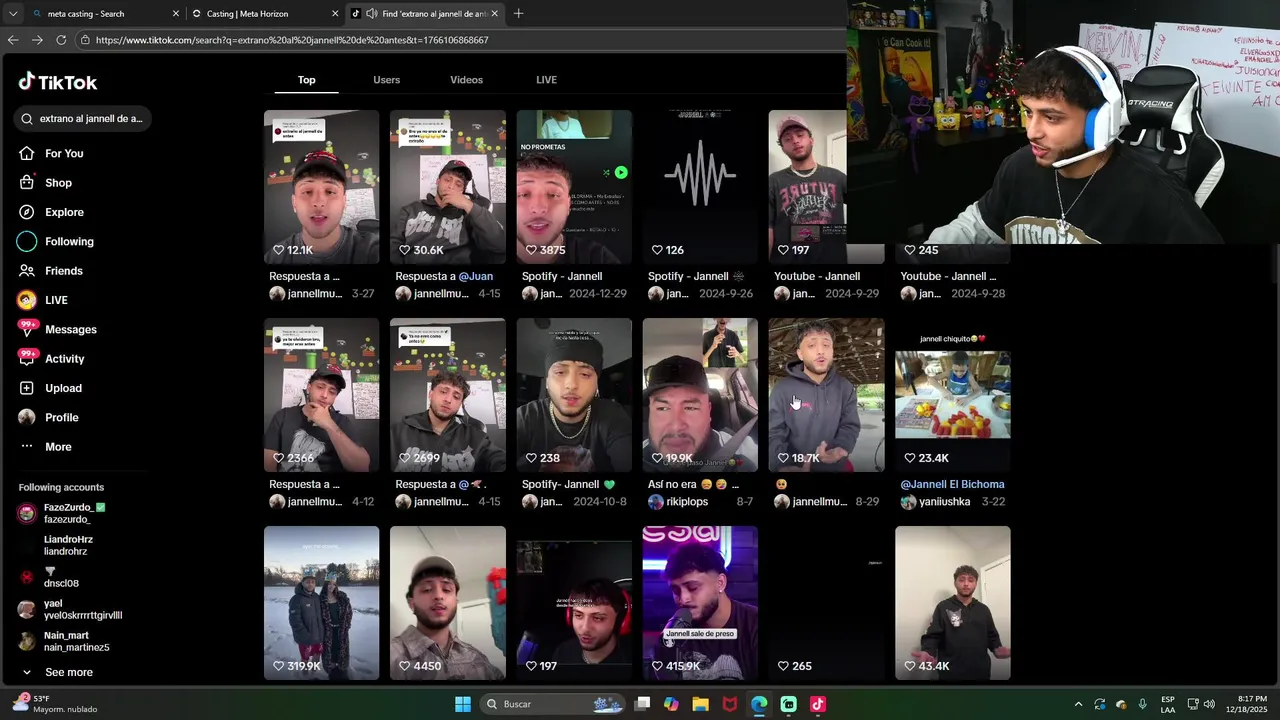Click the Windows Buscar search box
1280x720 pixels.
(x=551, y=704)
